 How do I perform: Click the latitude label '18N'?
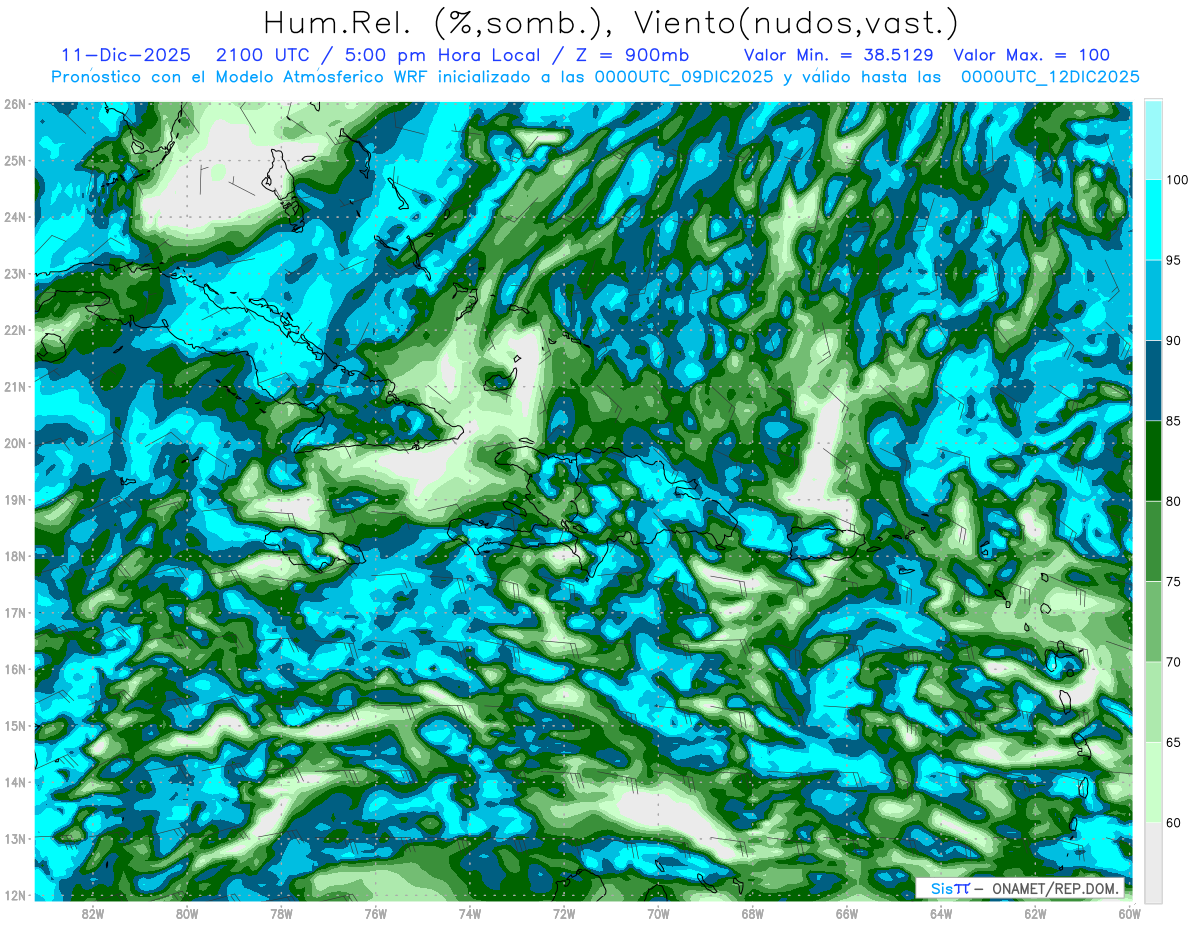(15, 556)
